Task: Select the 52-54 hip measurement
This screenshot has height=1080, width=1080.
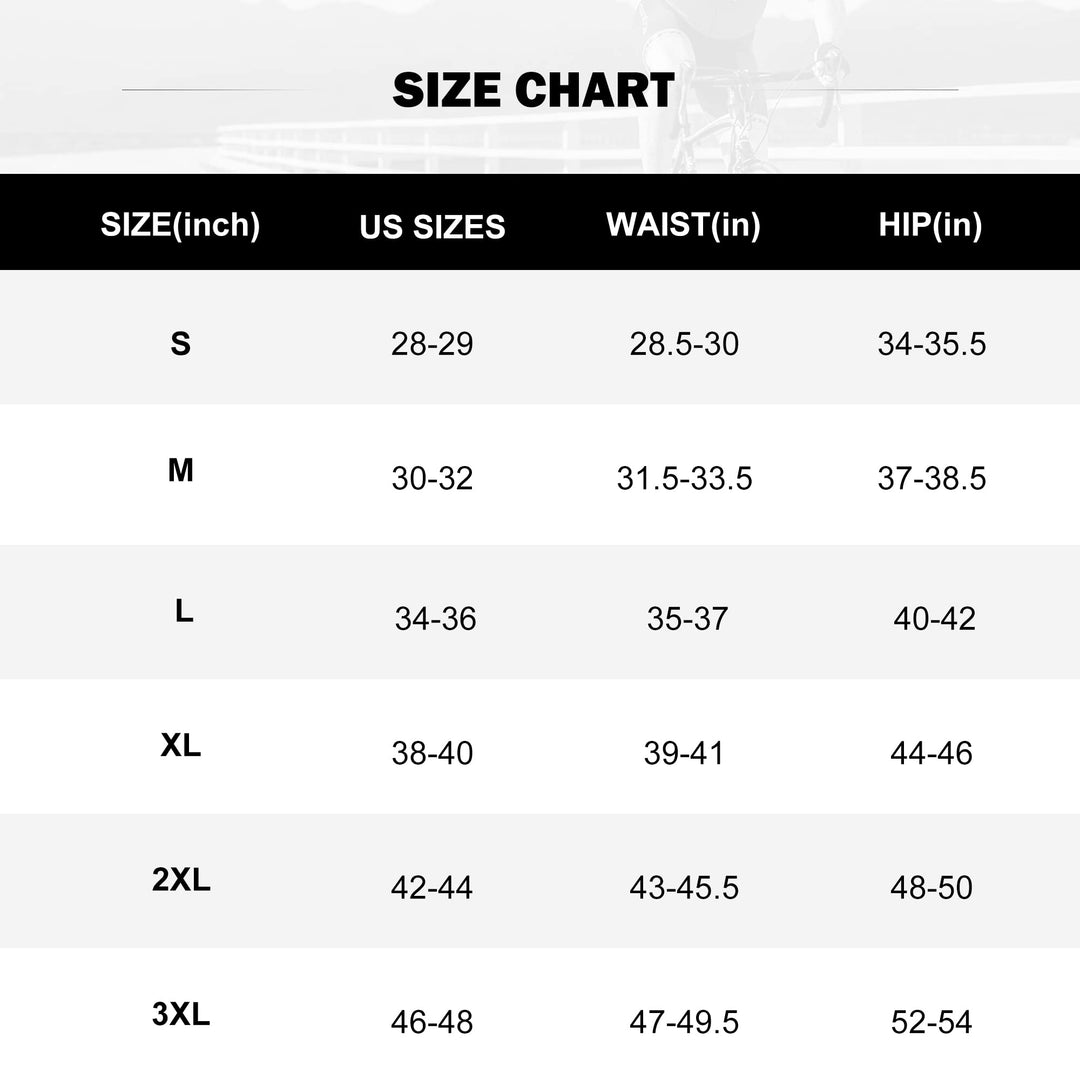Action: [x=931, y=1023]
